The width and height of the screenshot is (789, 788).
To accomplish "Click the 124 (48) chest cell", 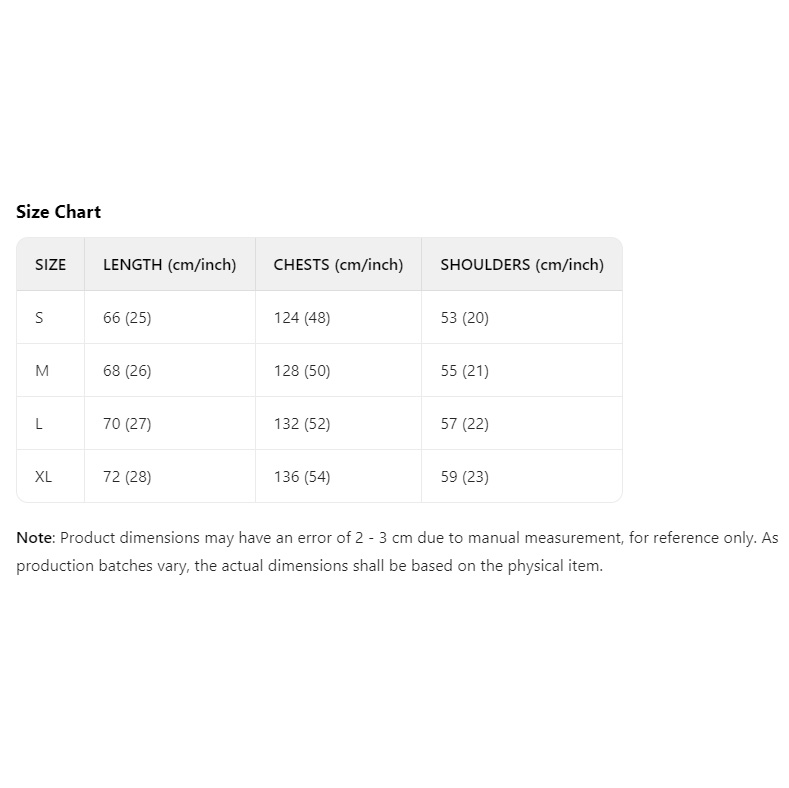I will pos(301,318).
